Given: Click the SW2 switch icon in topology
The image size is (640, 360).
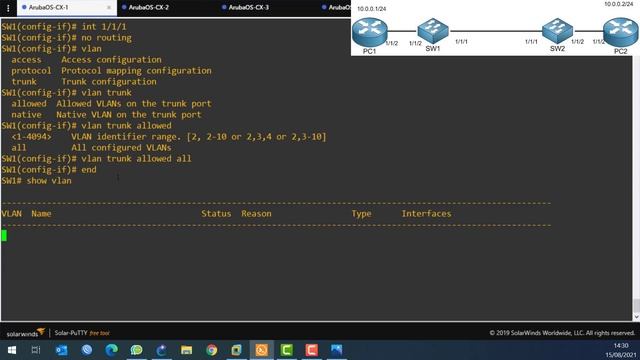Looking at the screenshot, I should tap(557, 31).
